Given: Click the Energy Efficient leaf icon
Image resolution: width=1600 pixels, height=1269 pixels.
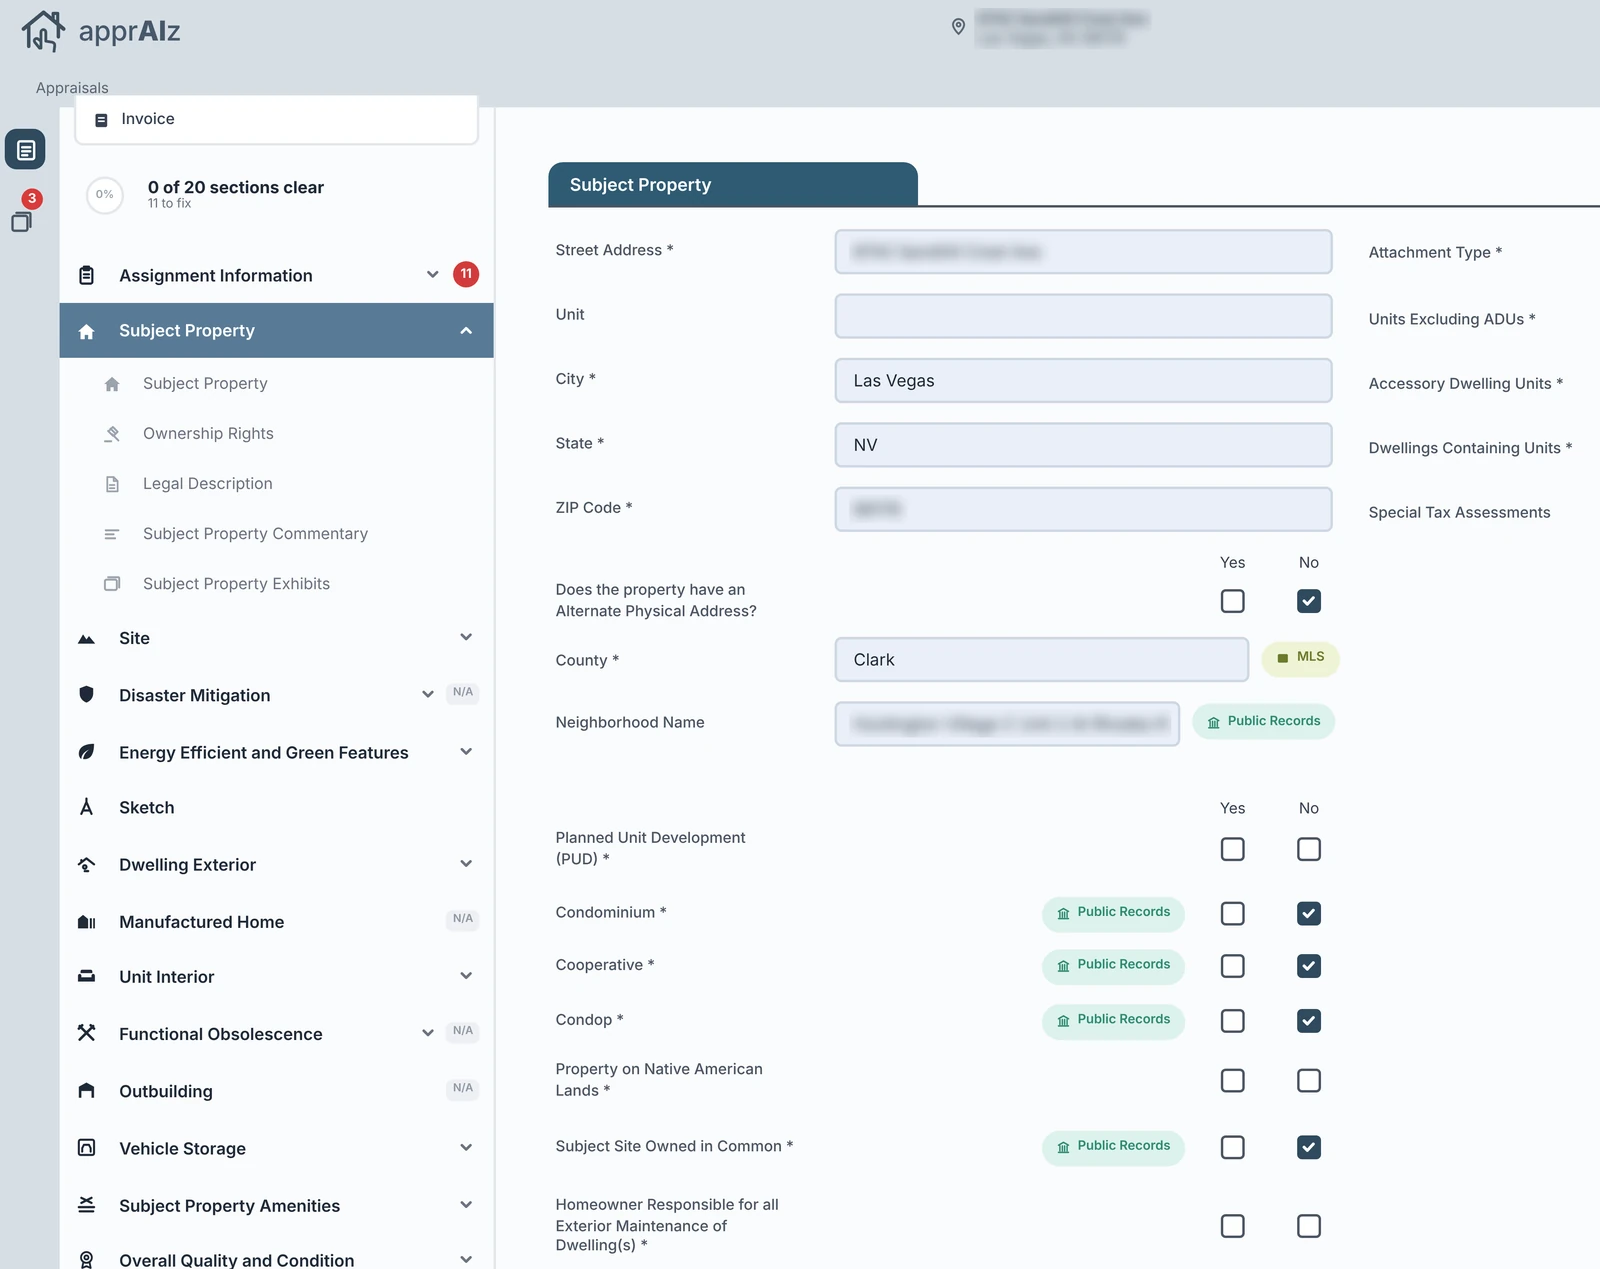Looking at the screenshot, I should [87, 752].
